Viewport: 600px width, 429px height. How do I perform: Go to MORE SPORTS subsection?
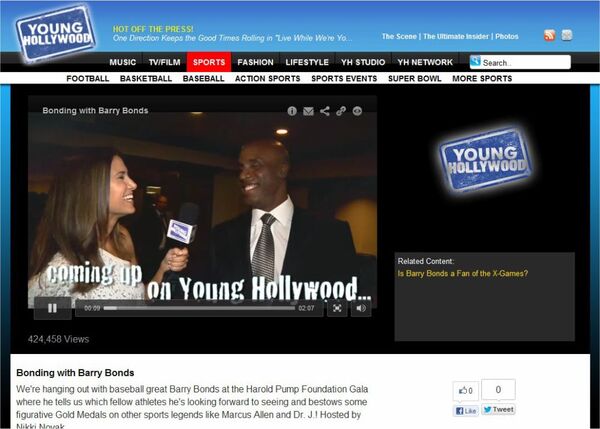click(482, 78)
